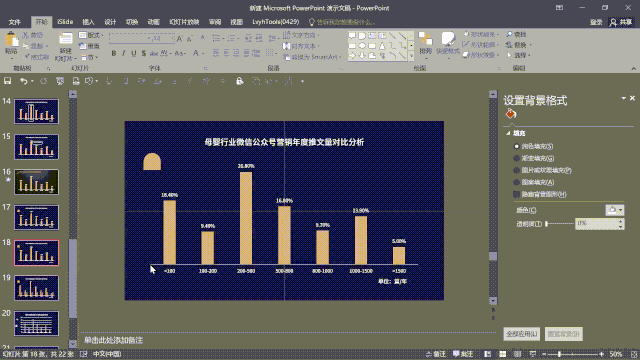Screen dimensions: 640x360
Task: Select slide 16 thumbnail
Action: tap(36, 182)
